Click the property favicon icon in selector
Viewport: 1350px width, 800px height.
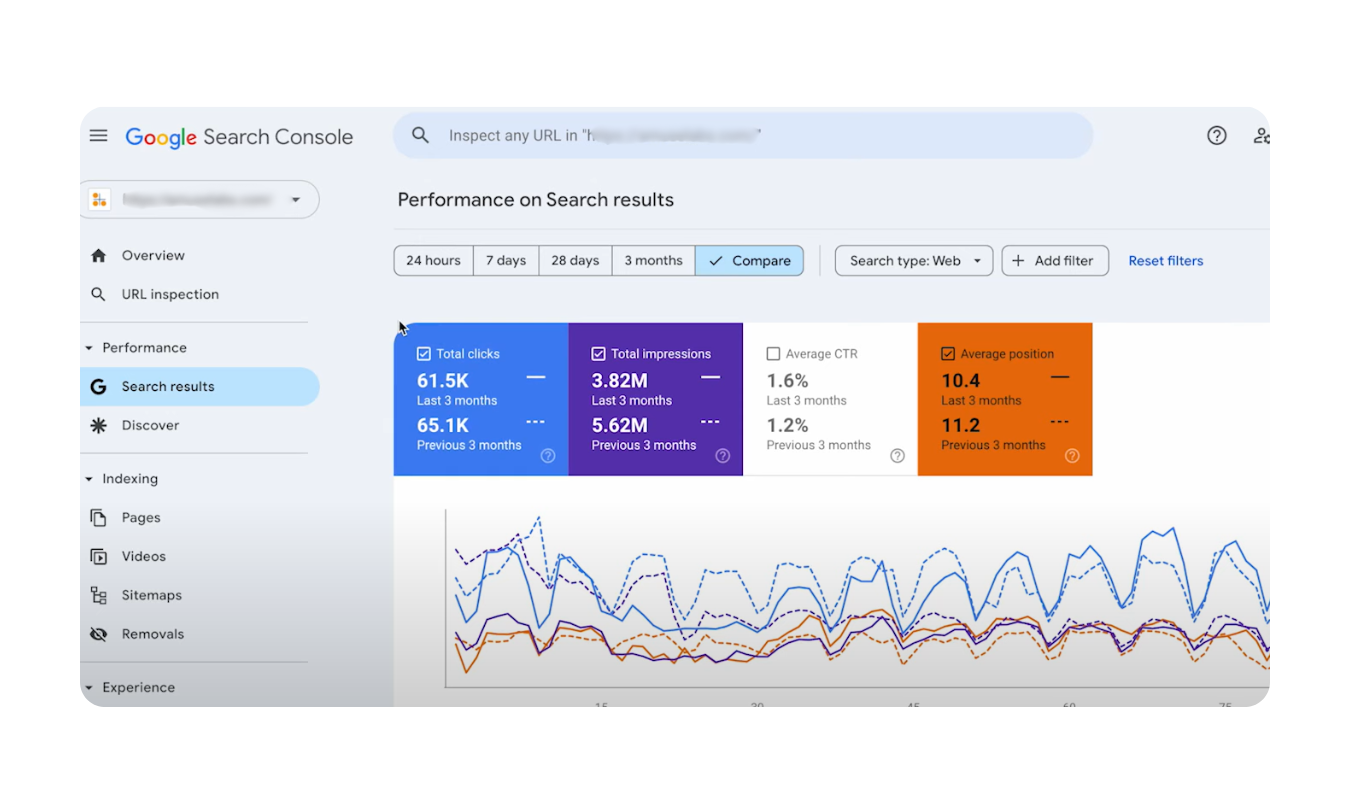point(99,199)
